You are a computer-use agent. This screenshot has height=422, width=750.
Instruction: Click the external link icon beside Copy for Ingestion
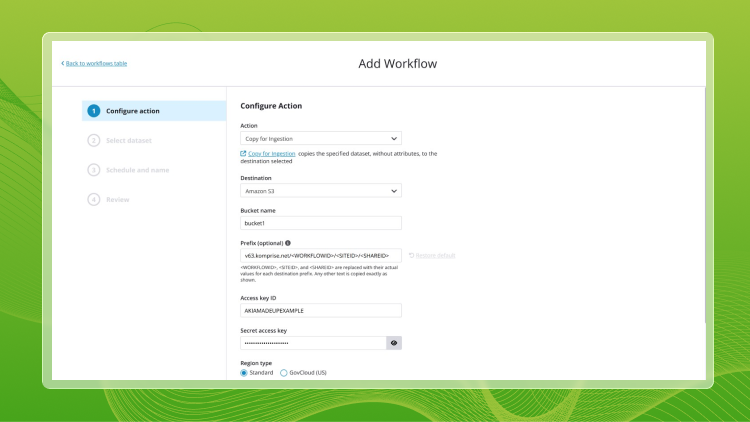point(244,154)
